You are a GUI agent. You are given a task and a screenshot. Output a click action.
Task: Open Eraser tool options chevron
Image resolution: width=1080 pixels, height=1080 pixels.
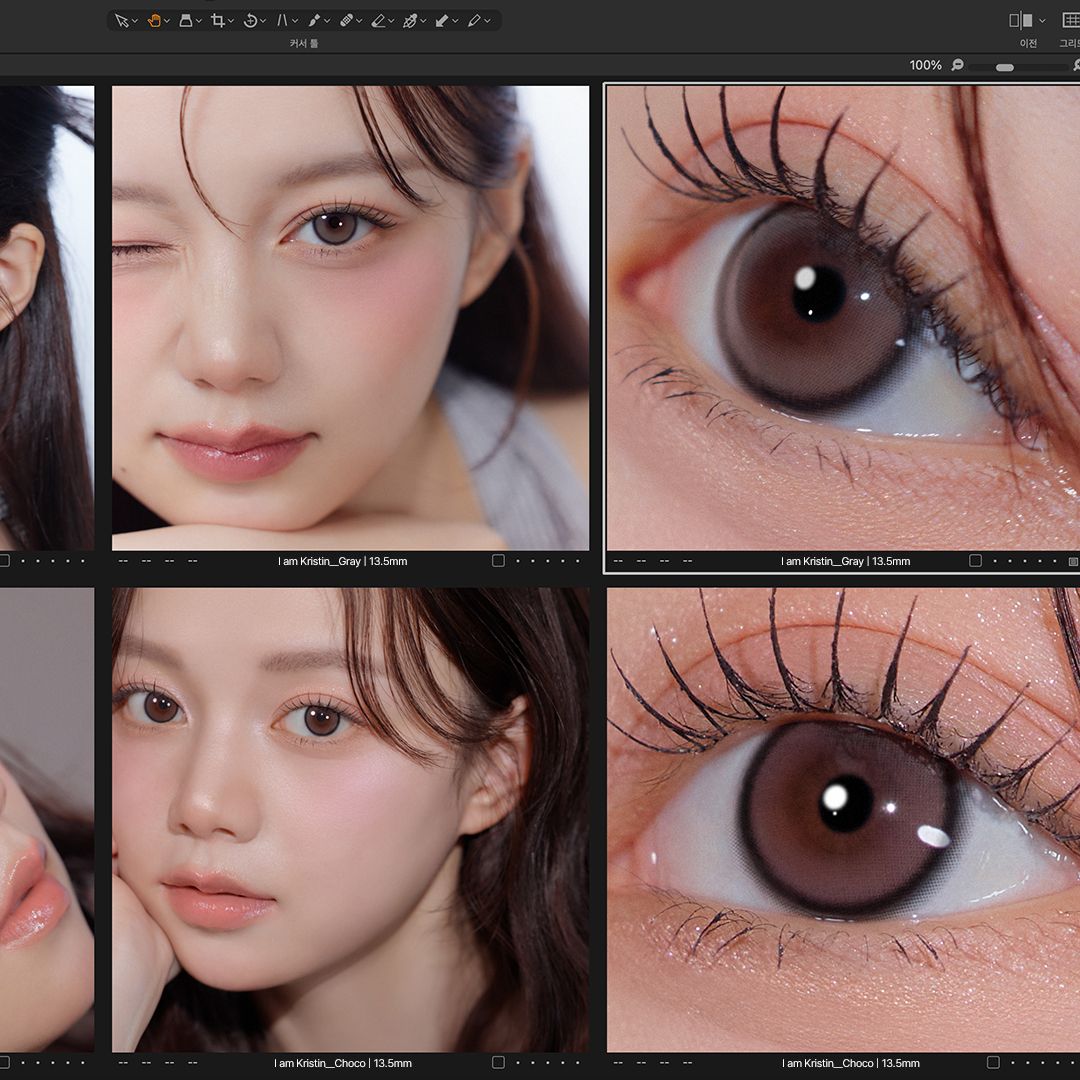click(x=391, y=21)
